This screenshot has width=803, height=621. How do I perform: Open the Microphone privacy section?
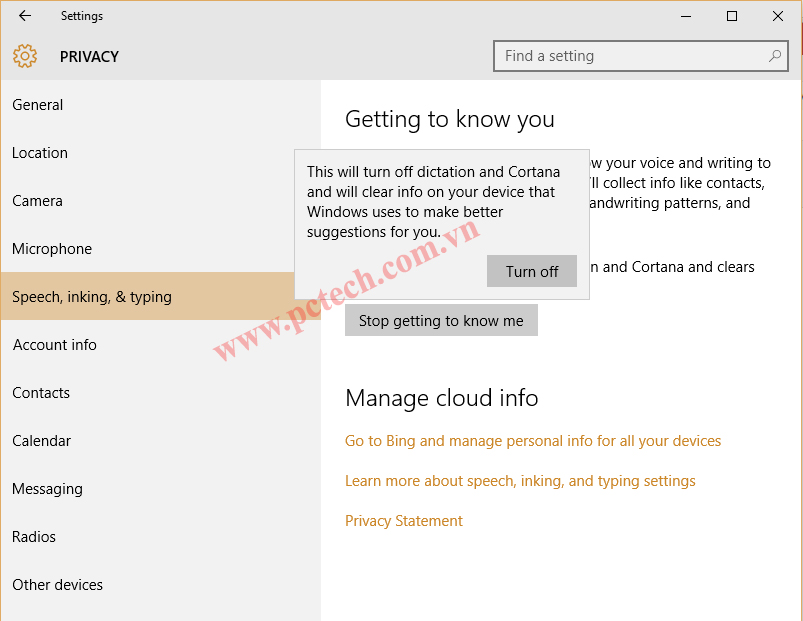tap(50, 248)
